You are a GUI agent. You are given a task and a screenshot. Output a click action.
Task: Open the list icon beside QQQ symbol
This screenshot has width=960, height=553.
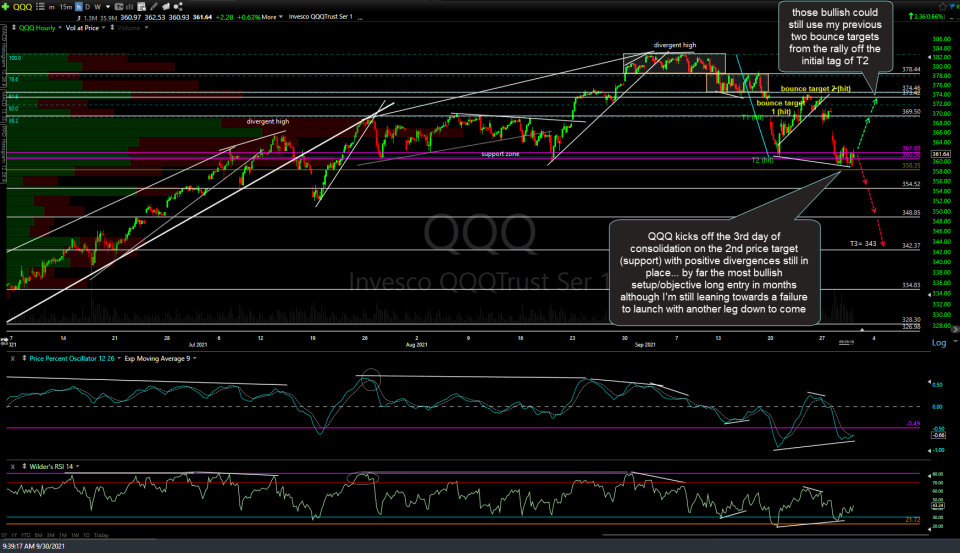pos(40,7)
